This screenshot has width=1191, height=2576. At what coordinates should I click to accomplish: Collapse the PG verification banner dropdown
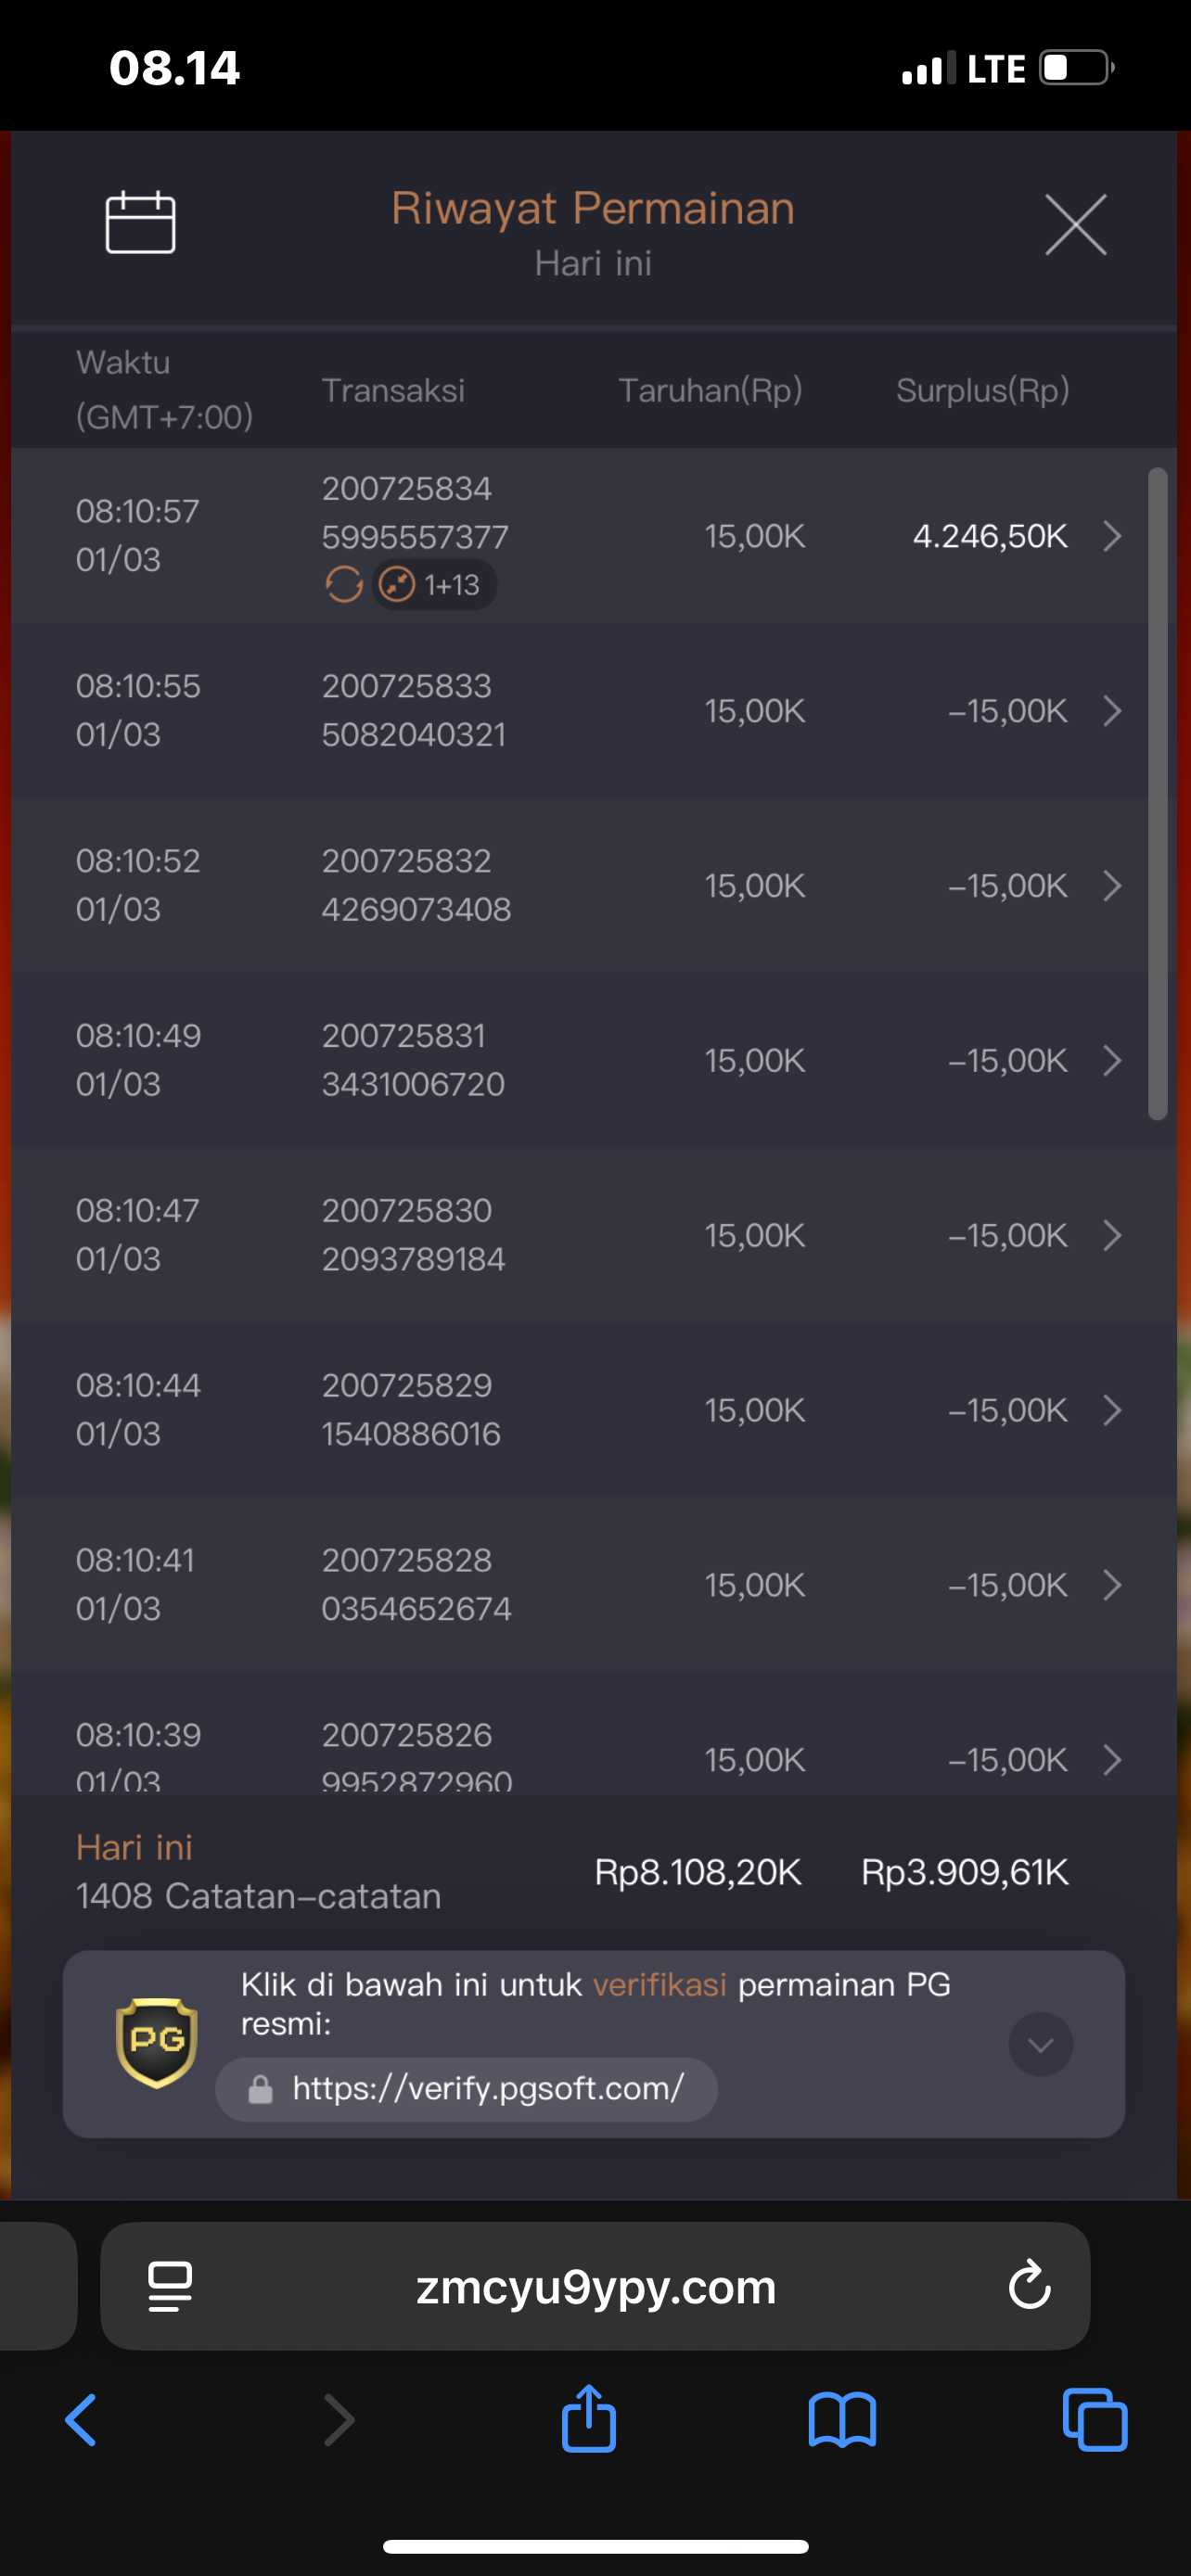click(1040, 2044)
